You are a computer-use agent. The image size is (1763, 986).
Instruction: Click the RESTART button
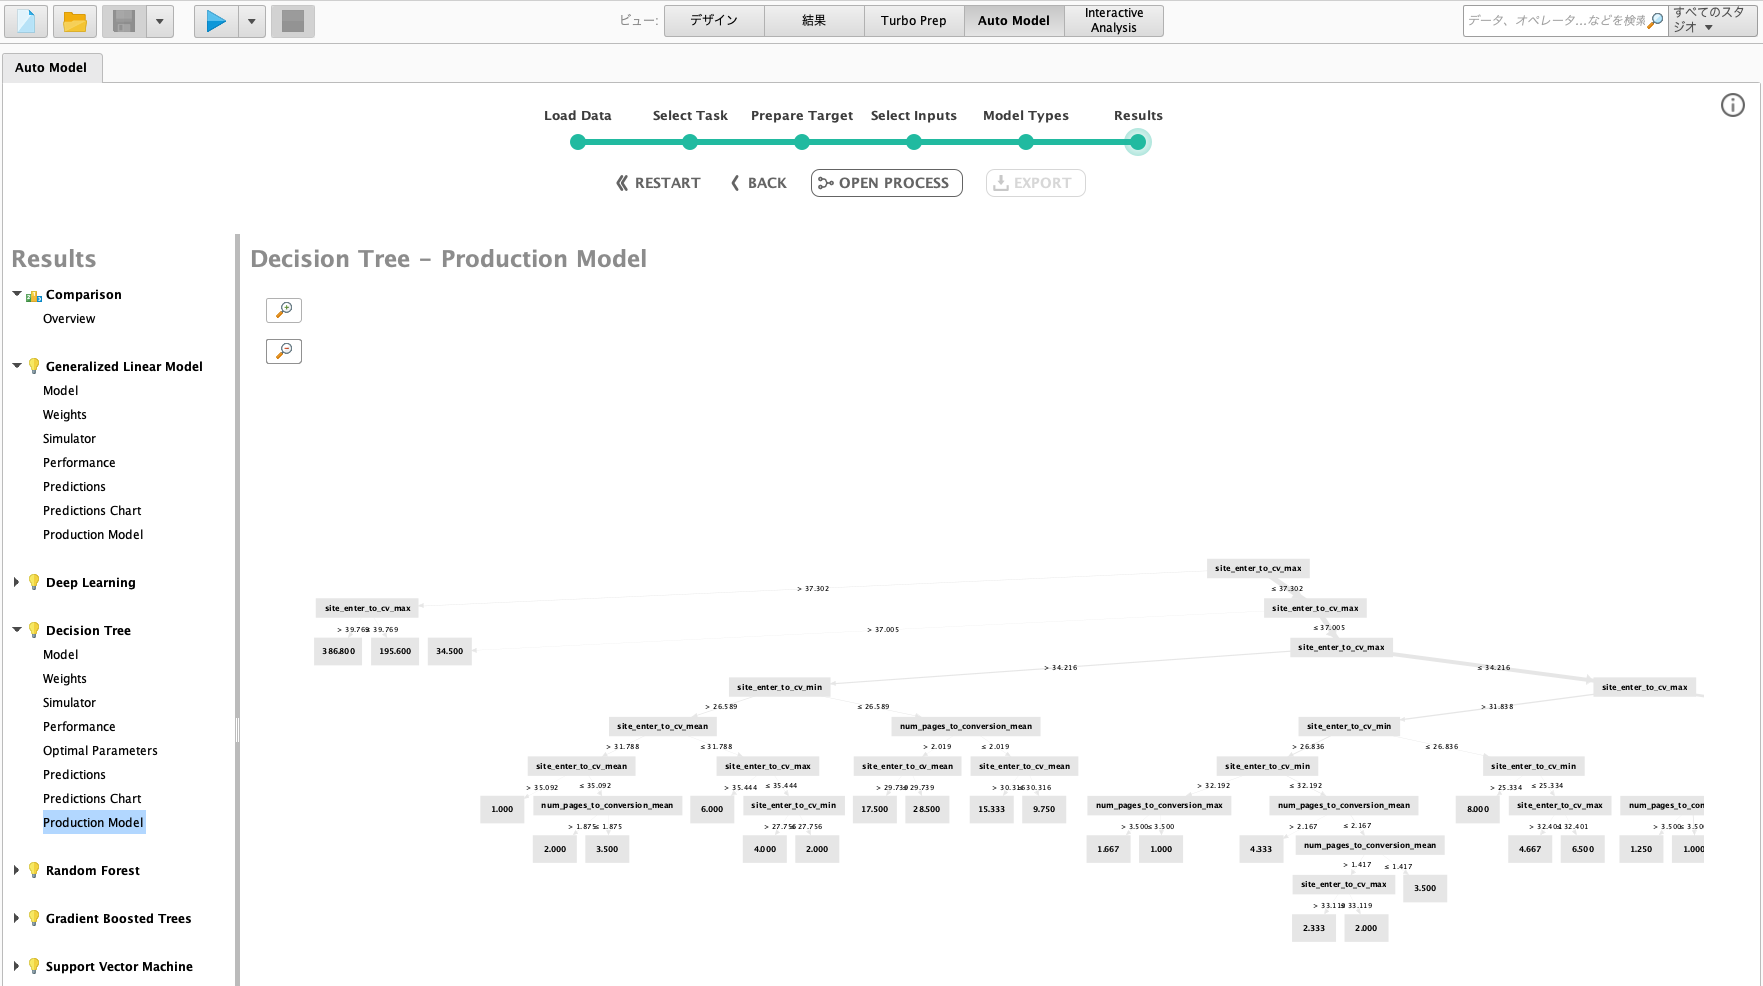point(658,183)
